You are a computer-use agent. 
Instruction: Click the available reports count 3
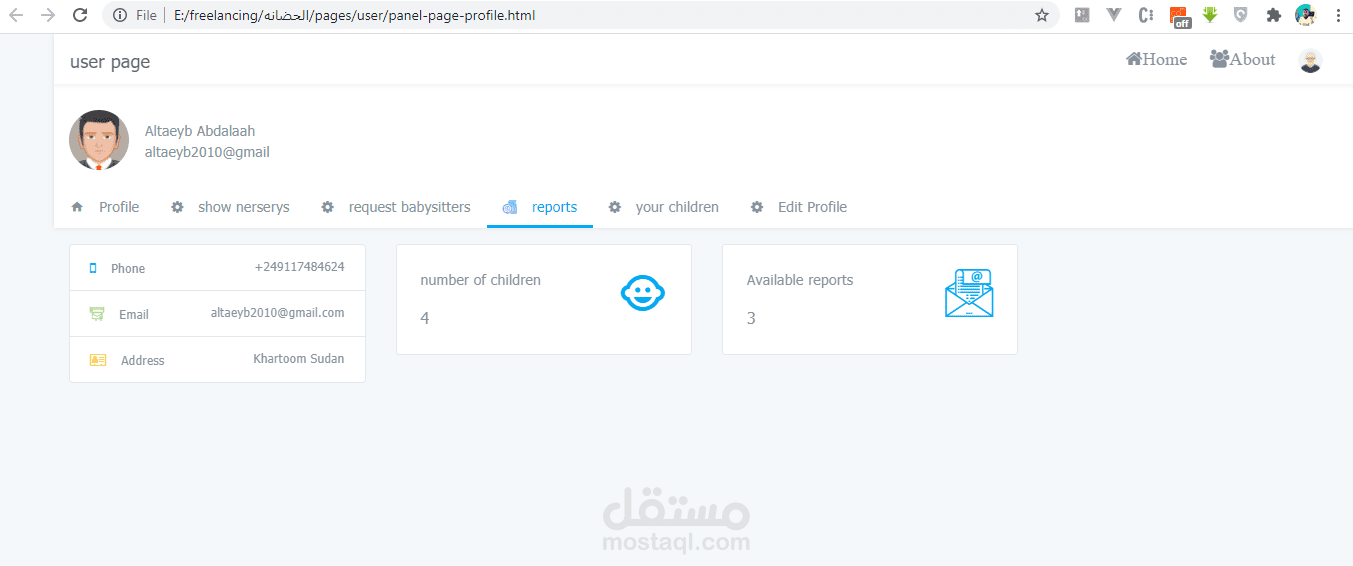(751, 318)
